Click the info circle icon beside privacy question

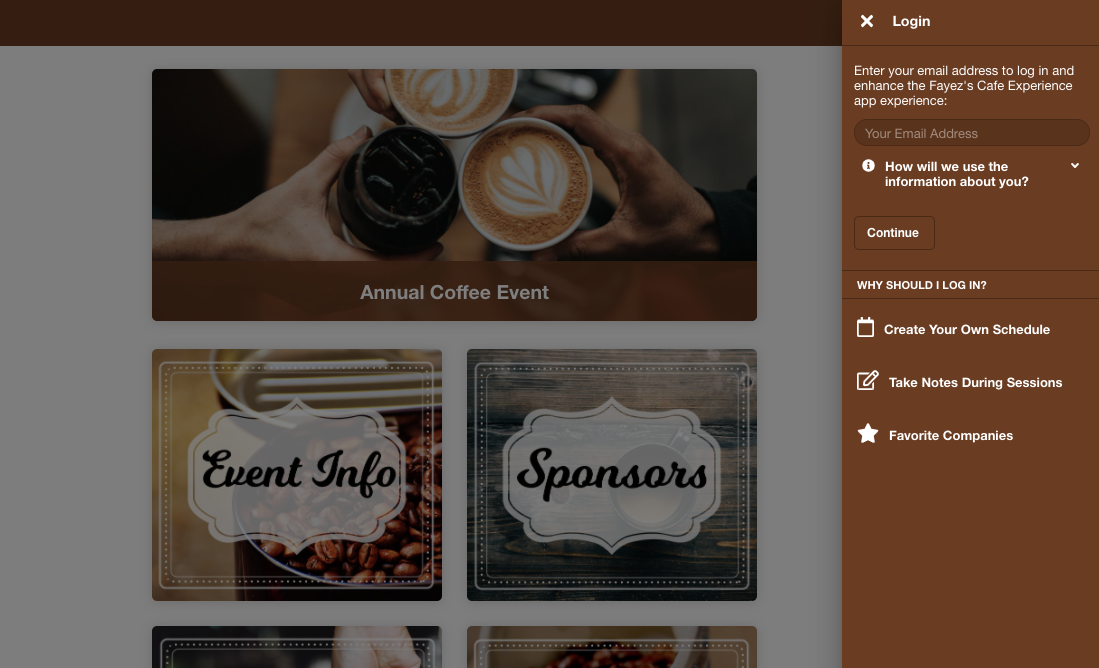(868, 166)
